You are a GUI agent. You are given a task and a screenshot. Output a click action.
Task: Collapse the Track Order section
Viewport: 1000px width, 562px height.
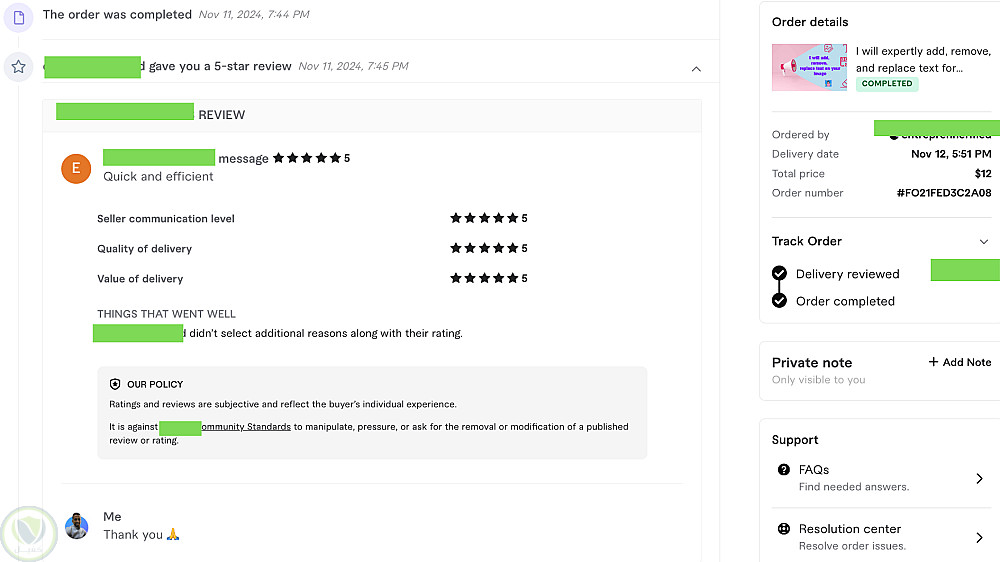(x=983, y=242)
